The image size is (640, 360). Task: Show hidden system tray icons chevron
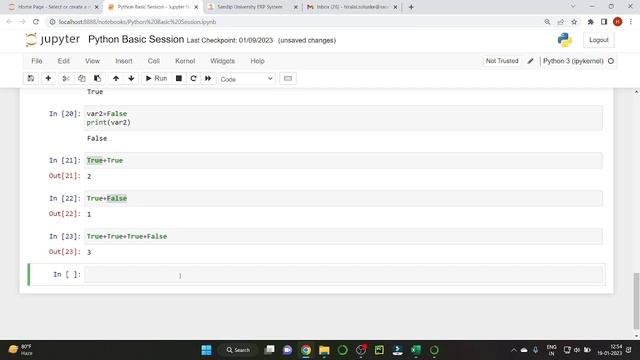pos(513,350)
